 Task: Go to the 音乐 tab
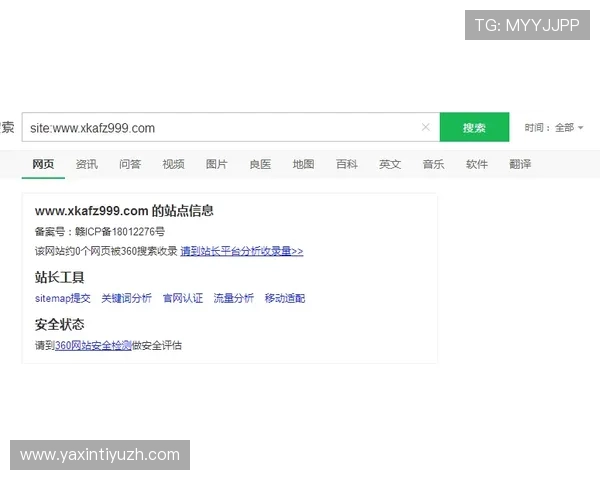click(434, 164)
